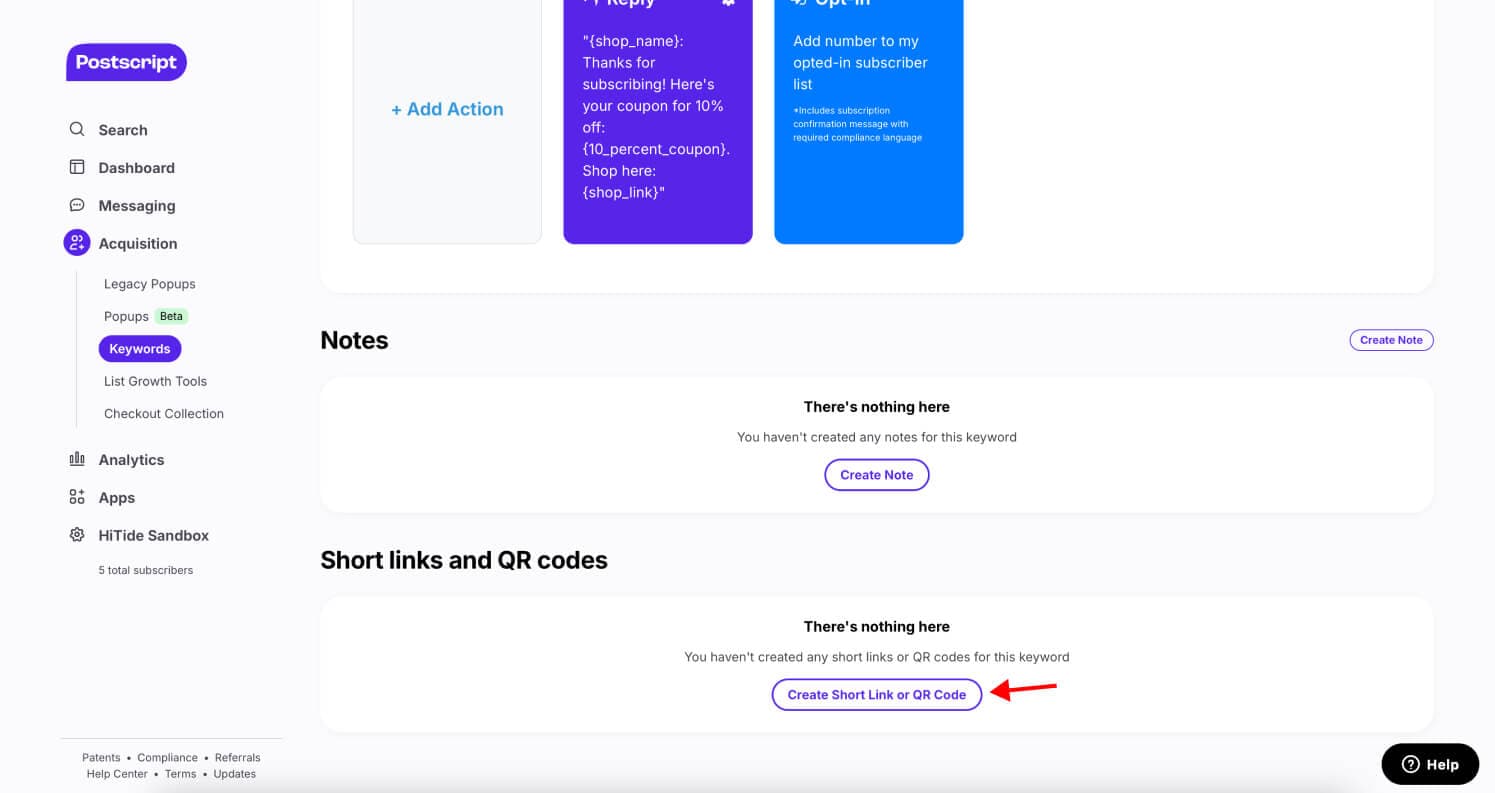Click the Postscript logo

coord(126,62)
